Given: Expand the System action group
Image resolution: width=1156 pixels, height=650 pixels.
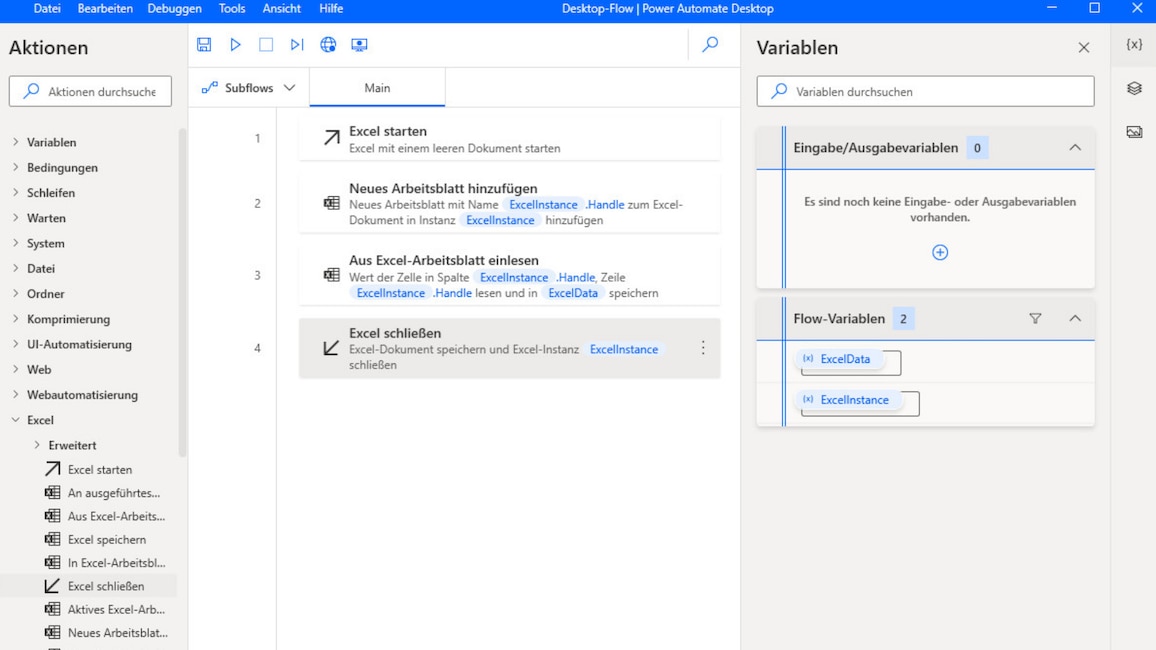Looking at the screenshot, I should 15,242.
